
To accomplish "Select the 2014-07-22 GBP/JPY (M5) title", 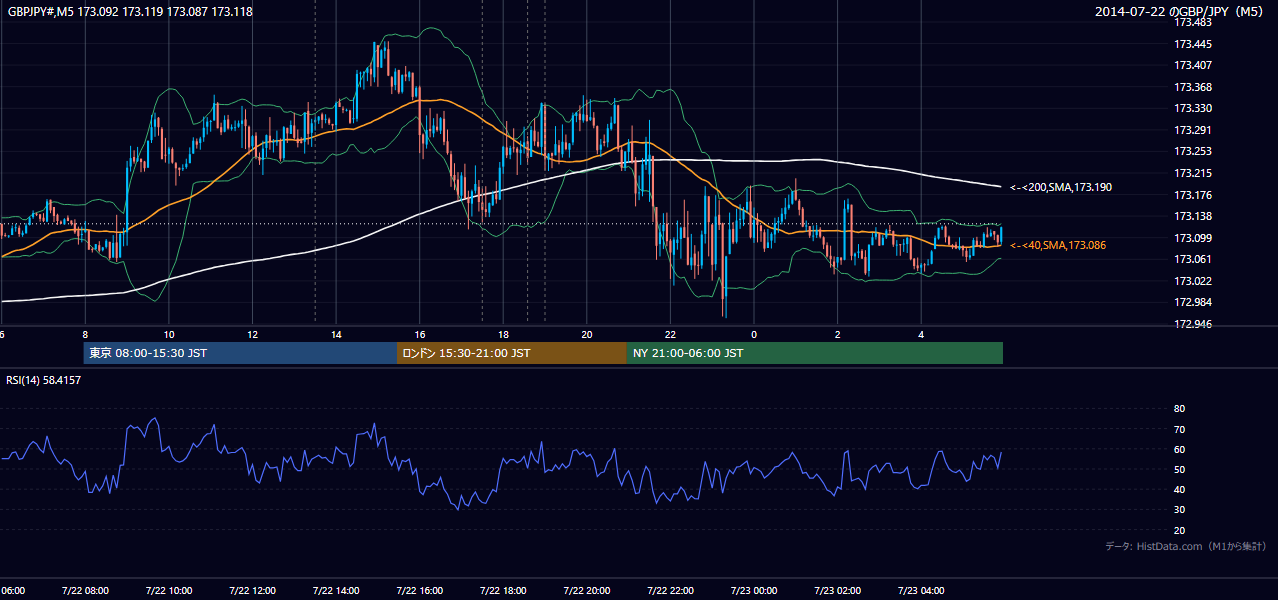I will pyautogui.click(x=1181, y=12).
